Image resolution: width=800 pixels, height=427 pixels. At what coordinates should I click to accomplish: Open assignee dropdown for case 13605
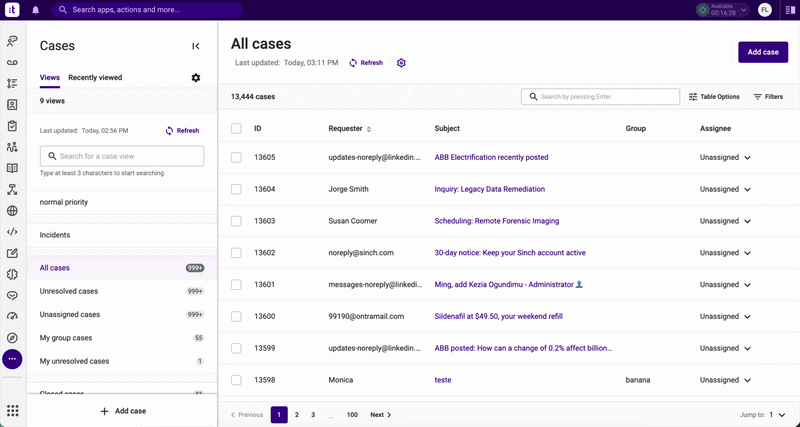tap(725, 158)
